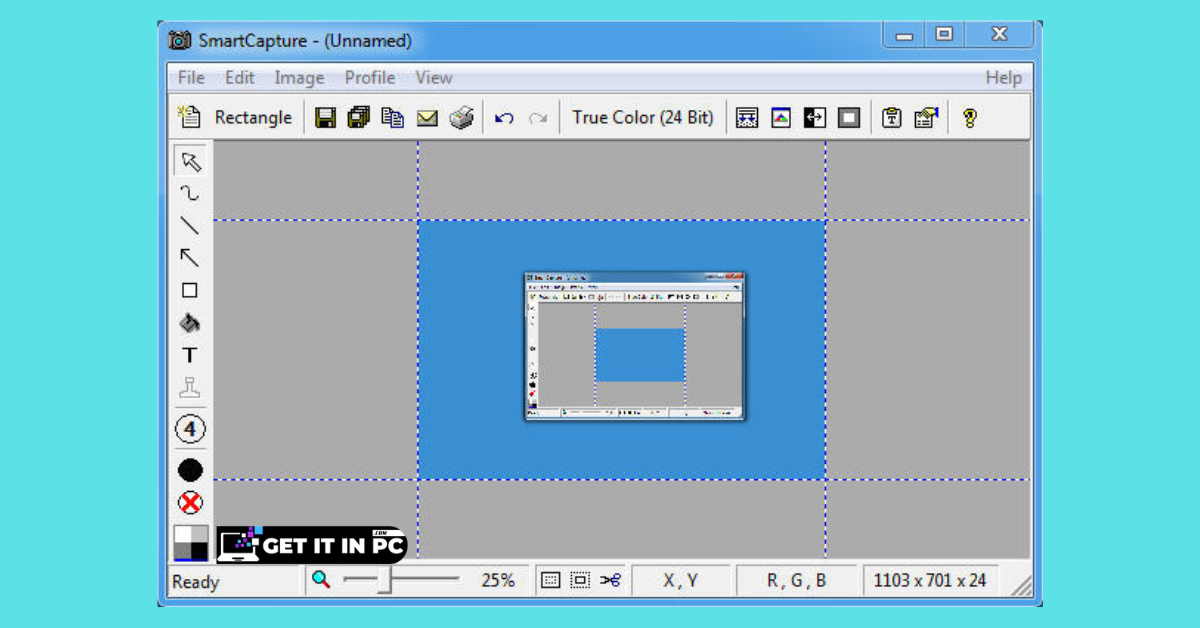Undo the last edit
Viewport: 1200px width, 628px height.
point(505,118)
